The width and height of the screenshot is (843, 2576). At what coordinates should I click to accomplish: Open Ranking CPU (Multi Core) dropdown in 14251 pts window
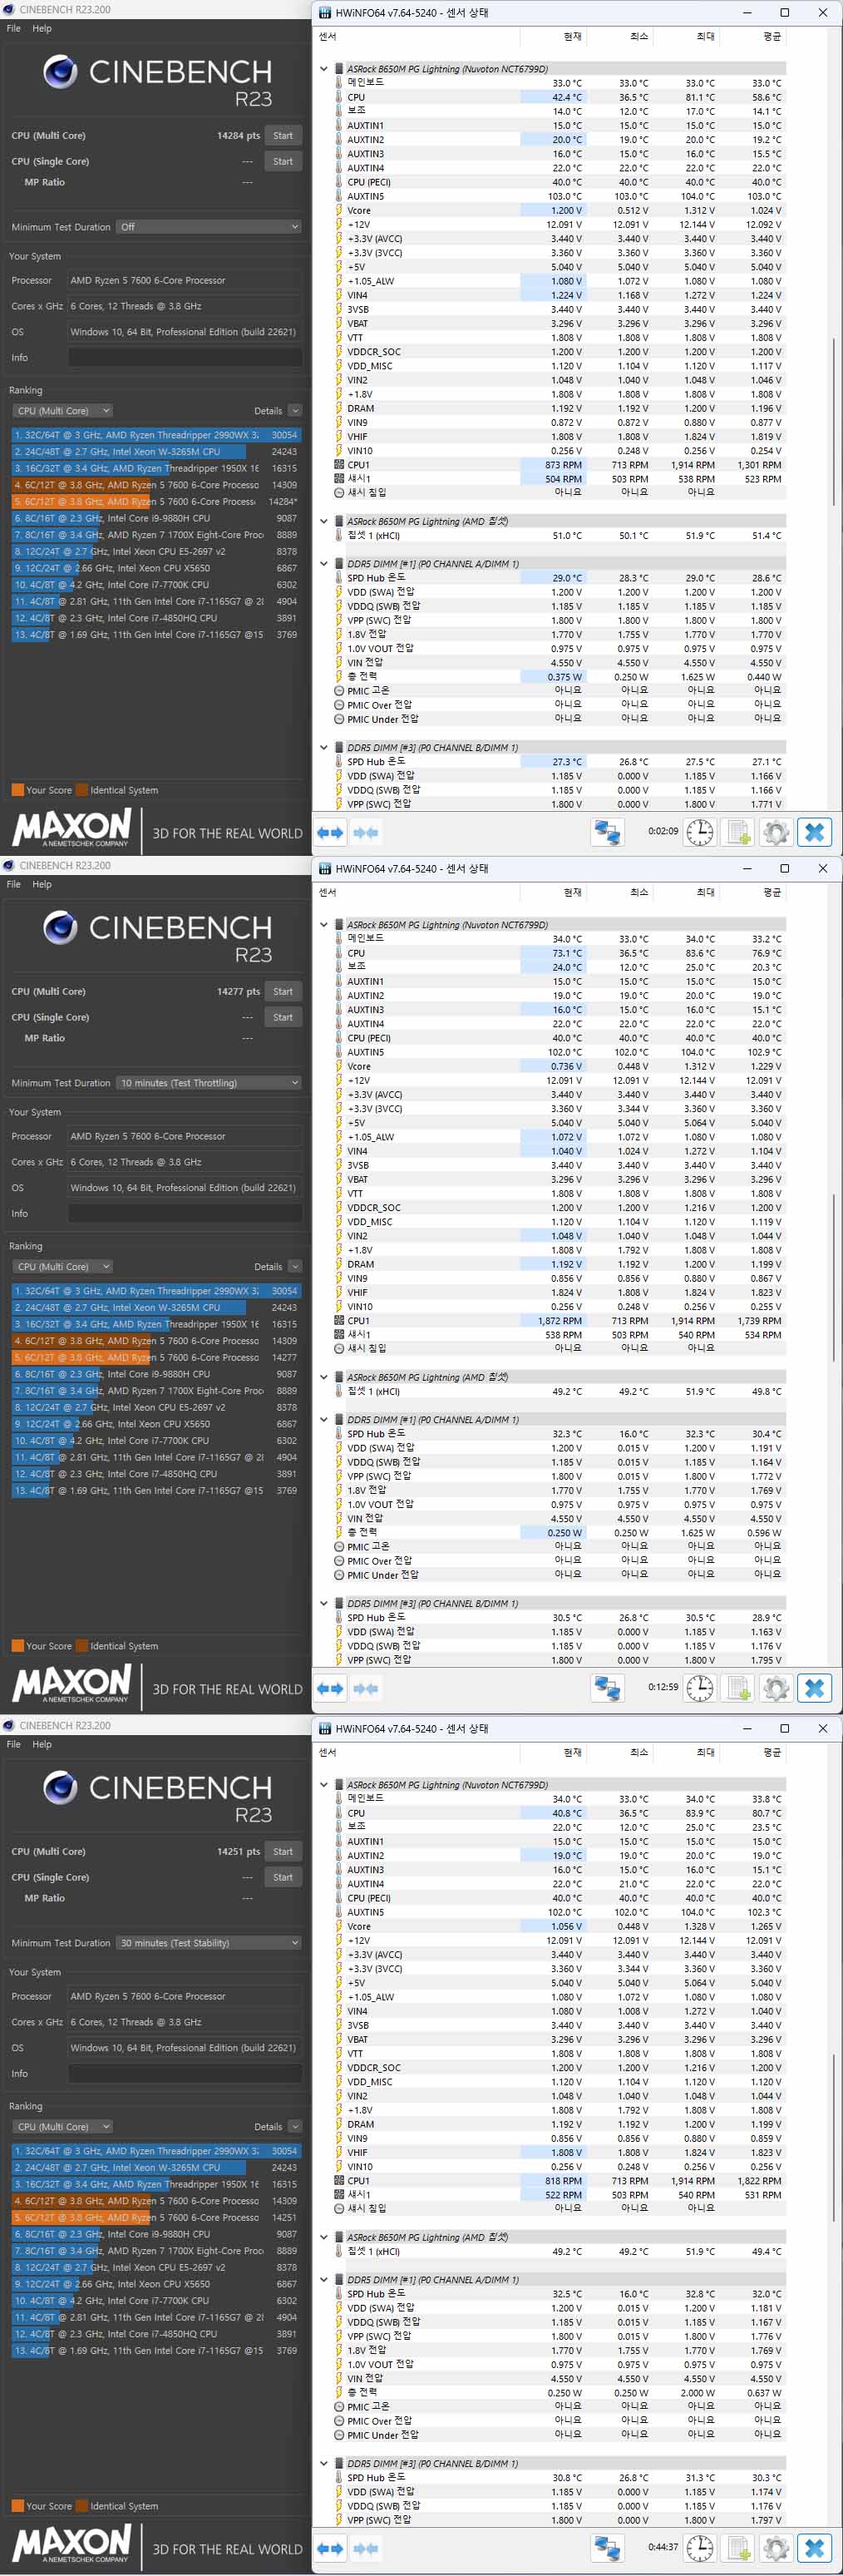tap(62, 2127)
